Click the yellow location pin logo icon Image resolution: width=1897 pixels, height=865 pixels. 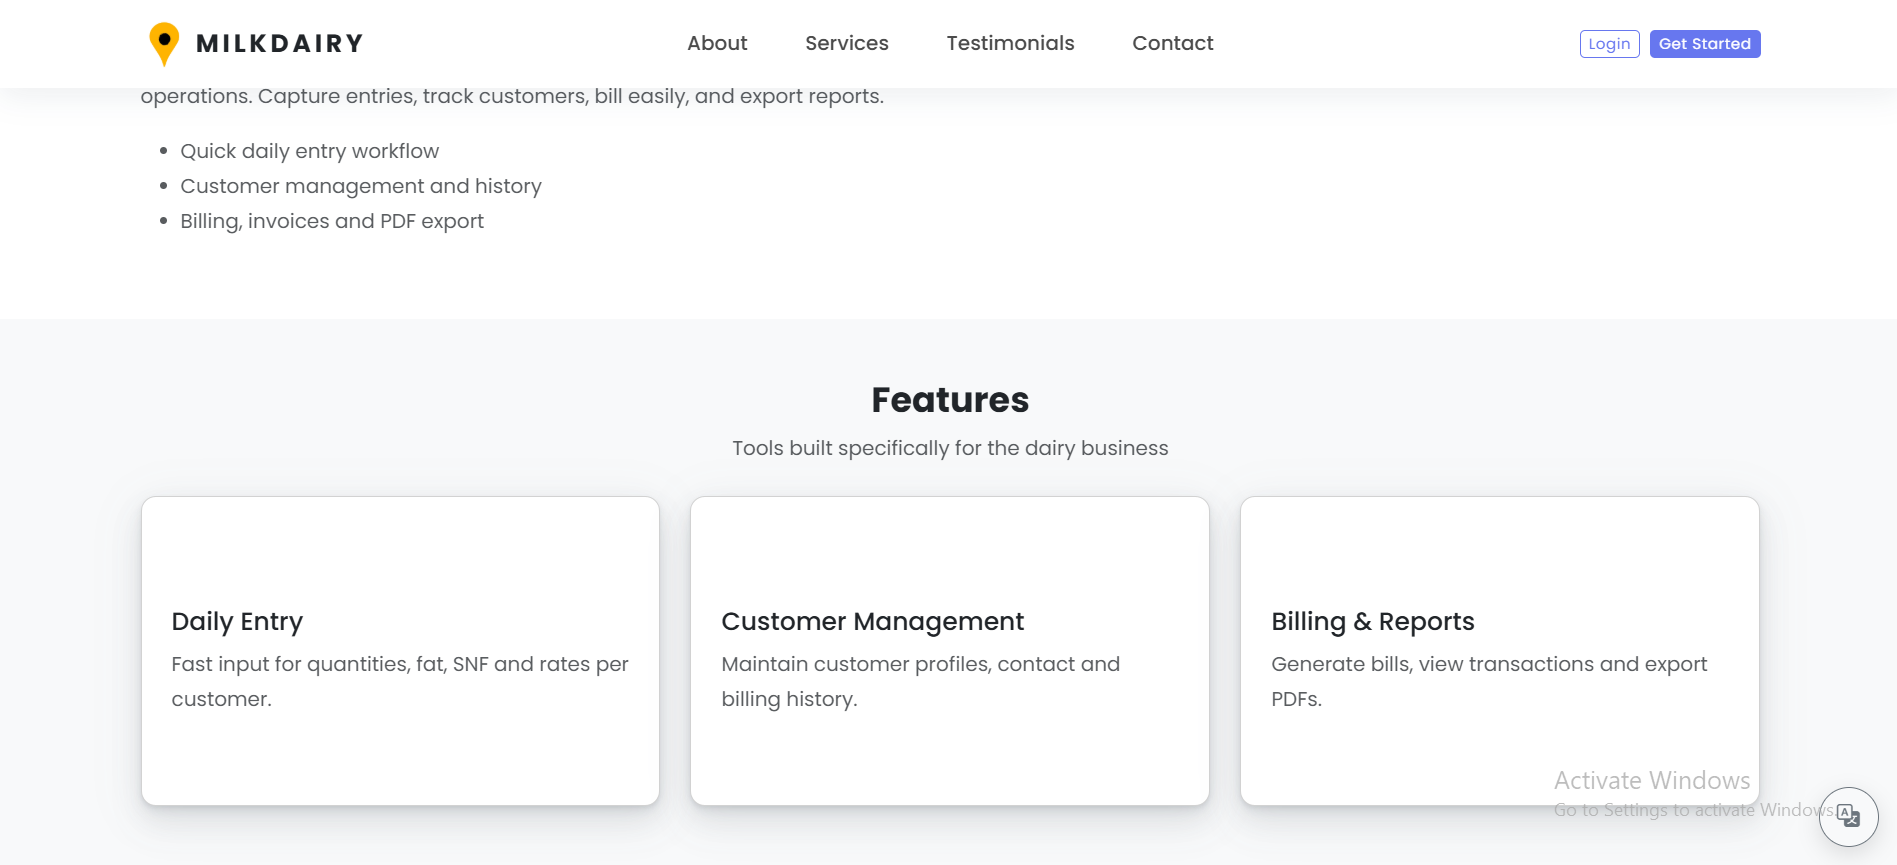pos(164,44)
